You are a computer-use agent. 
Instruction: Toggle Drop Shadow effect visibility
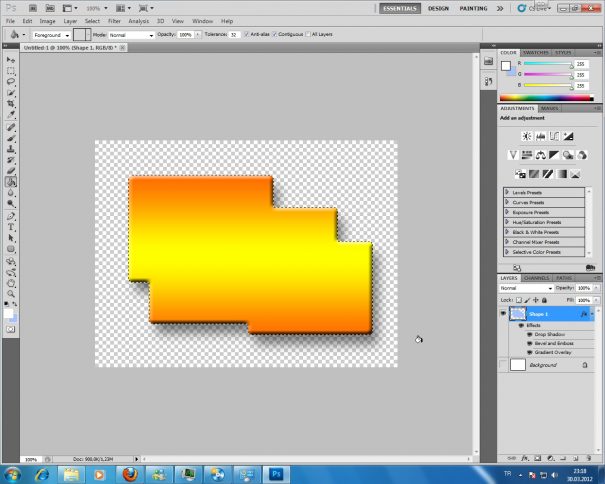530,334
